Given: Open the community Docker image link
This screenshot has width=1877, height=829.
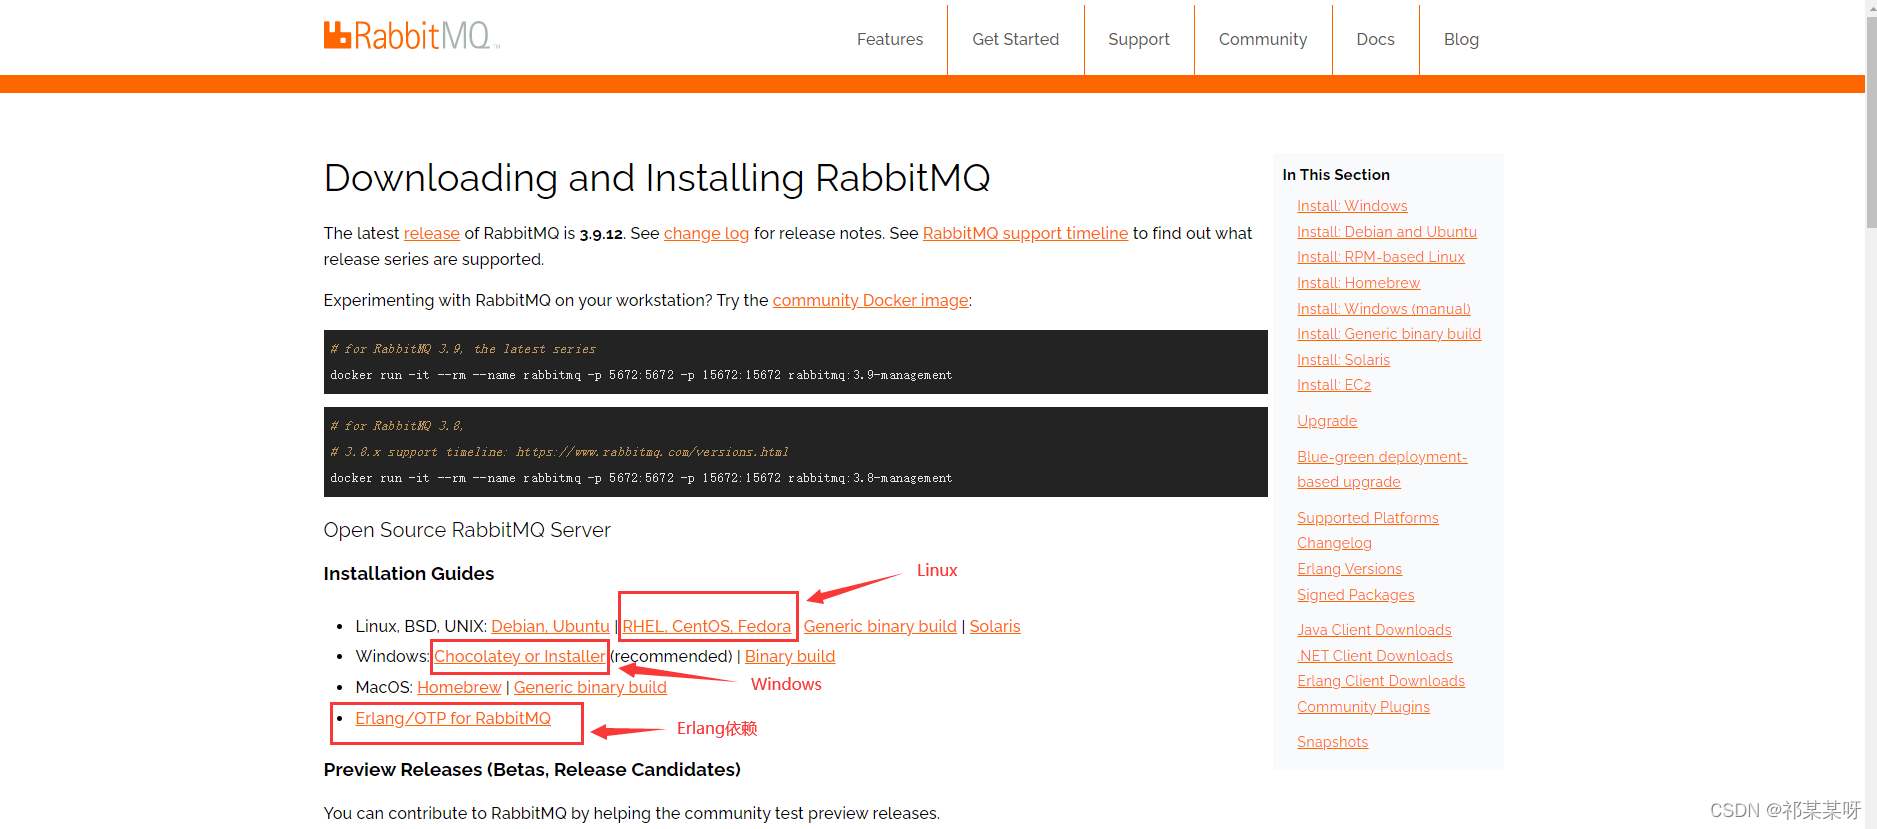Looking at the screenshot, I should [870, 300].
